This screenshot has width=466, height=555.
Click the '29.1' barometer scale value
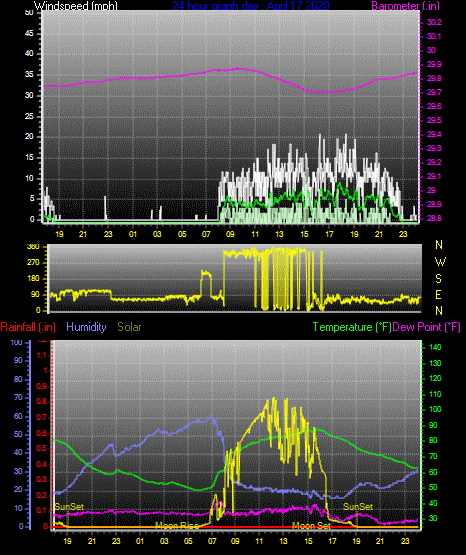(x=434, y=176)
